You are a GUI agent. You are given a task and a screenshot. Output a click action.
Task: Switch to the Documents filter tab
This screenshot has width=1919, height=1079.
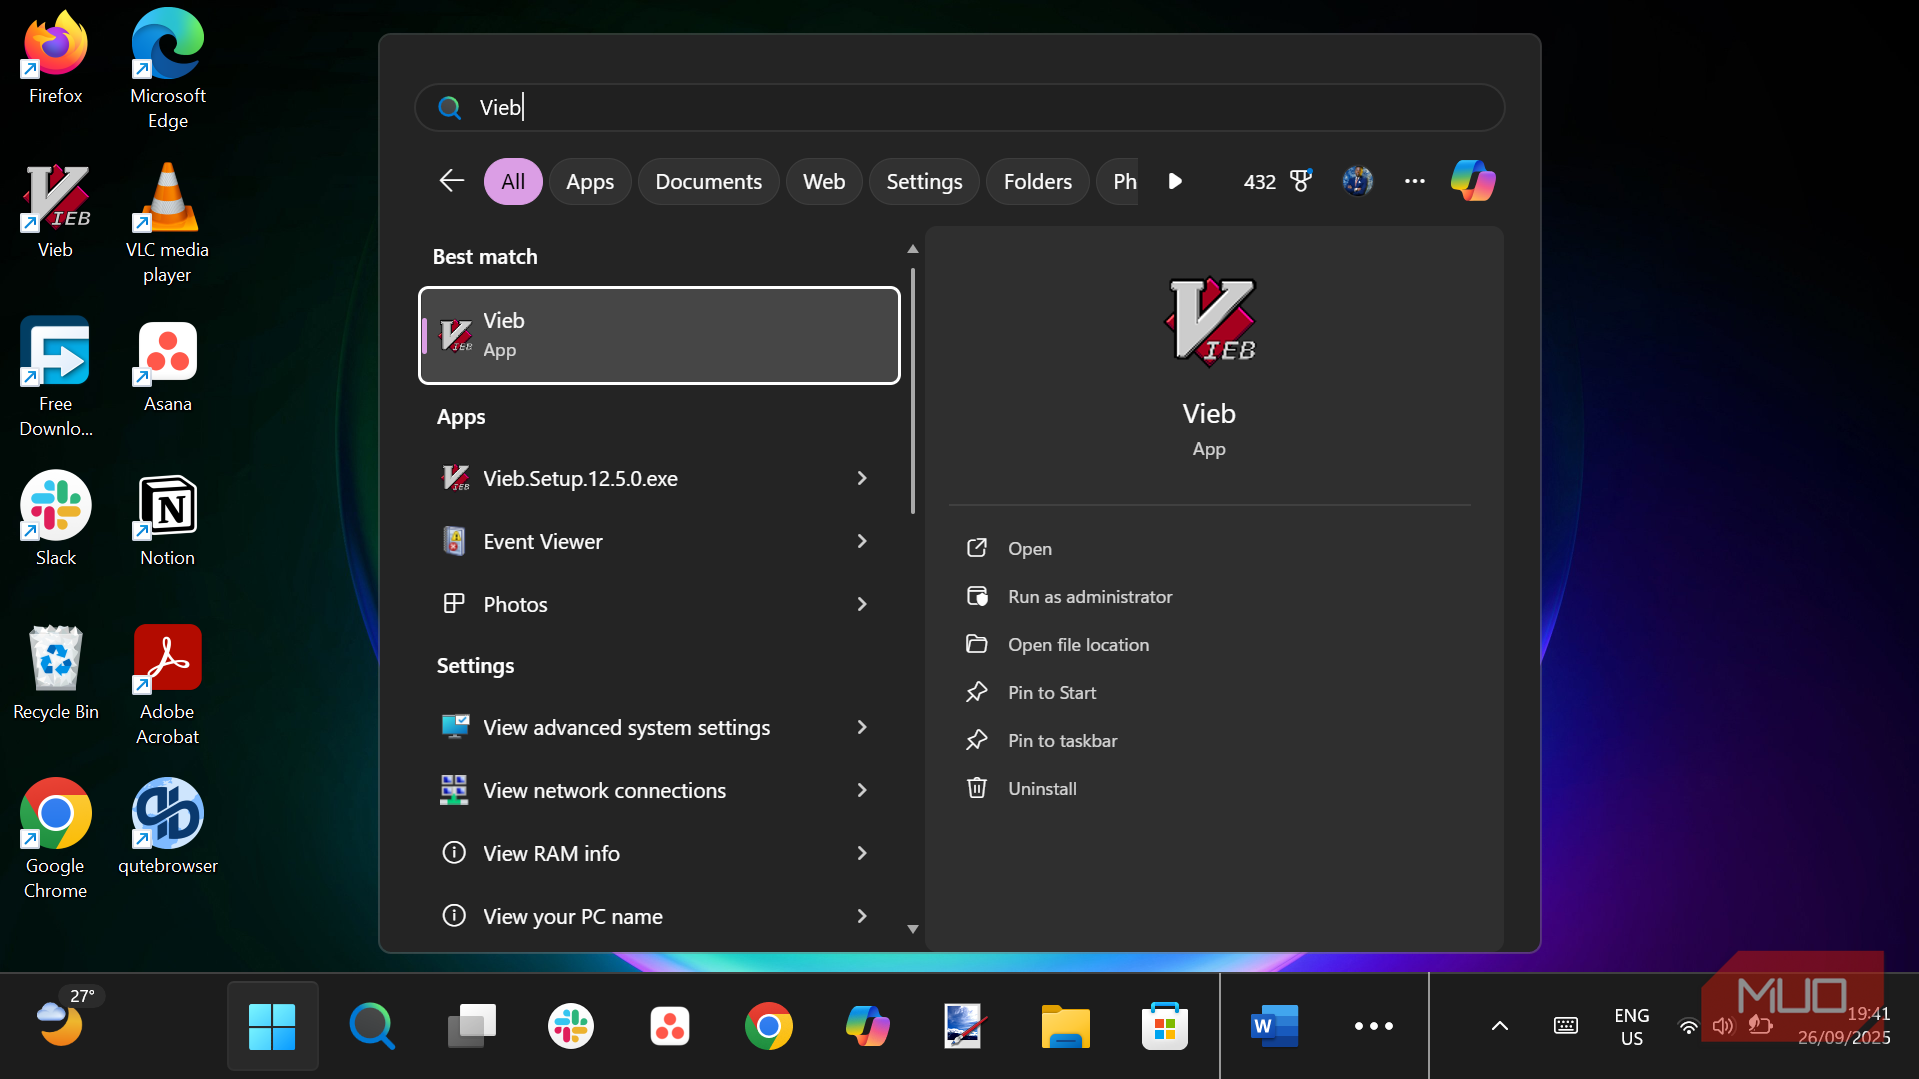point(708,181)
